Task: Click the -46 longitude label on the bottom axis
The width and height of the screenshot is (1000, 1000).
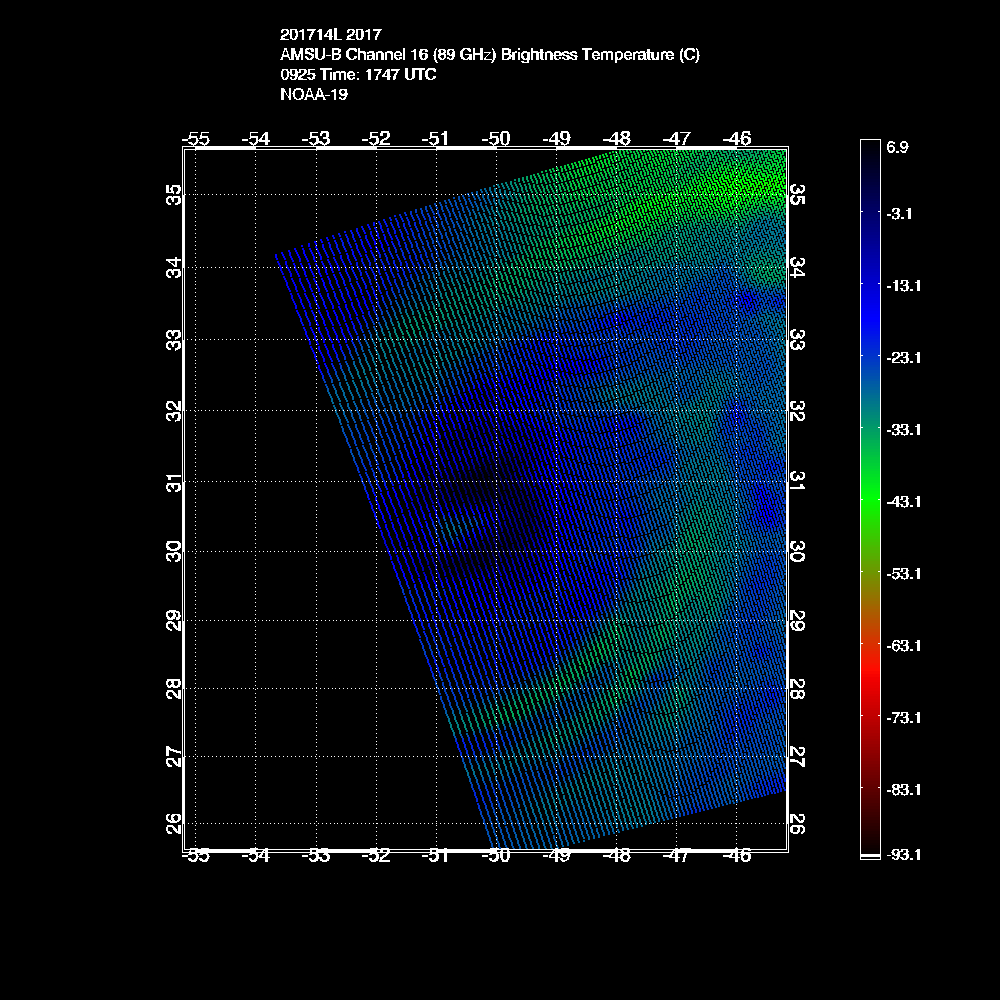Action: tap(737, 856)
